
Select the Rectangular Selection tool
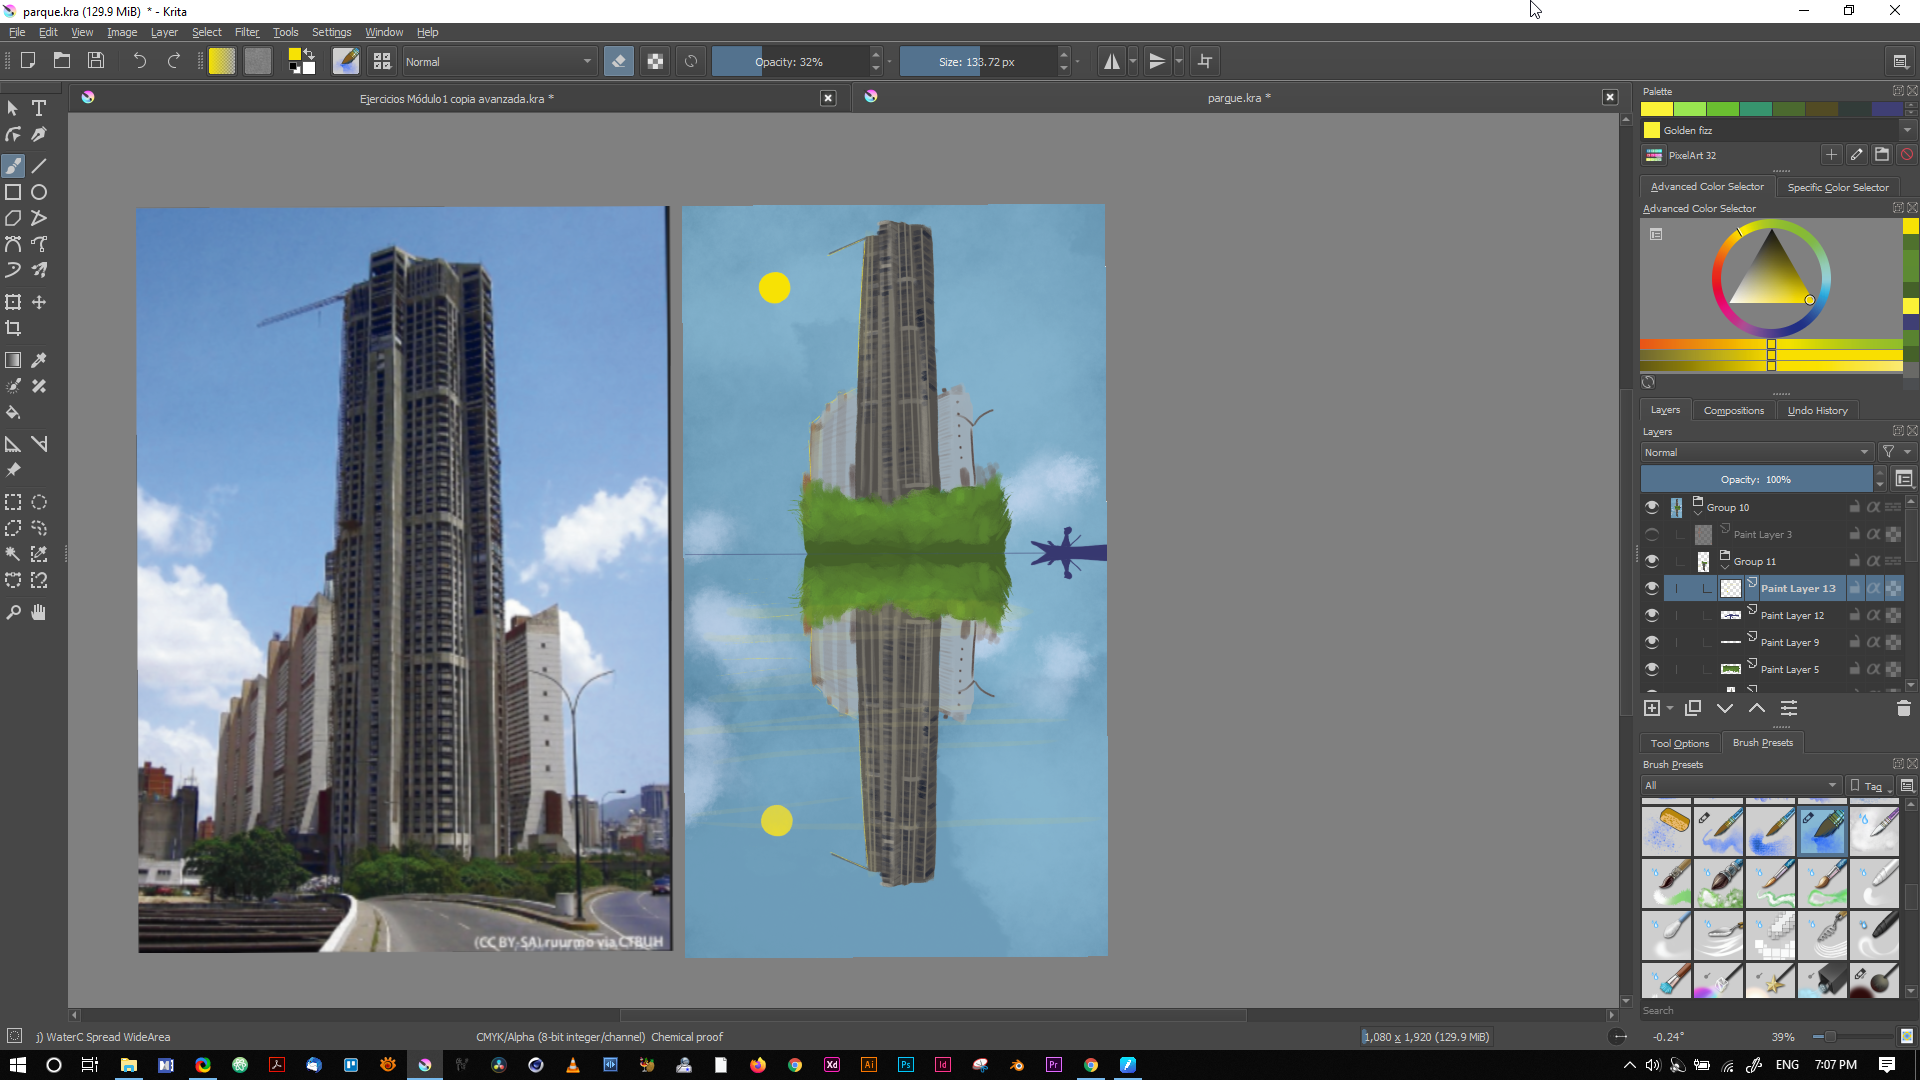click(x=13, y=502)
